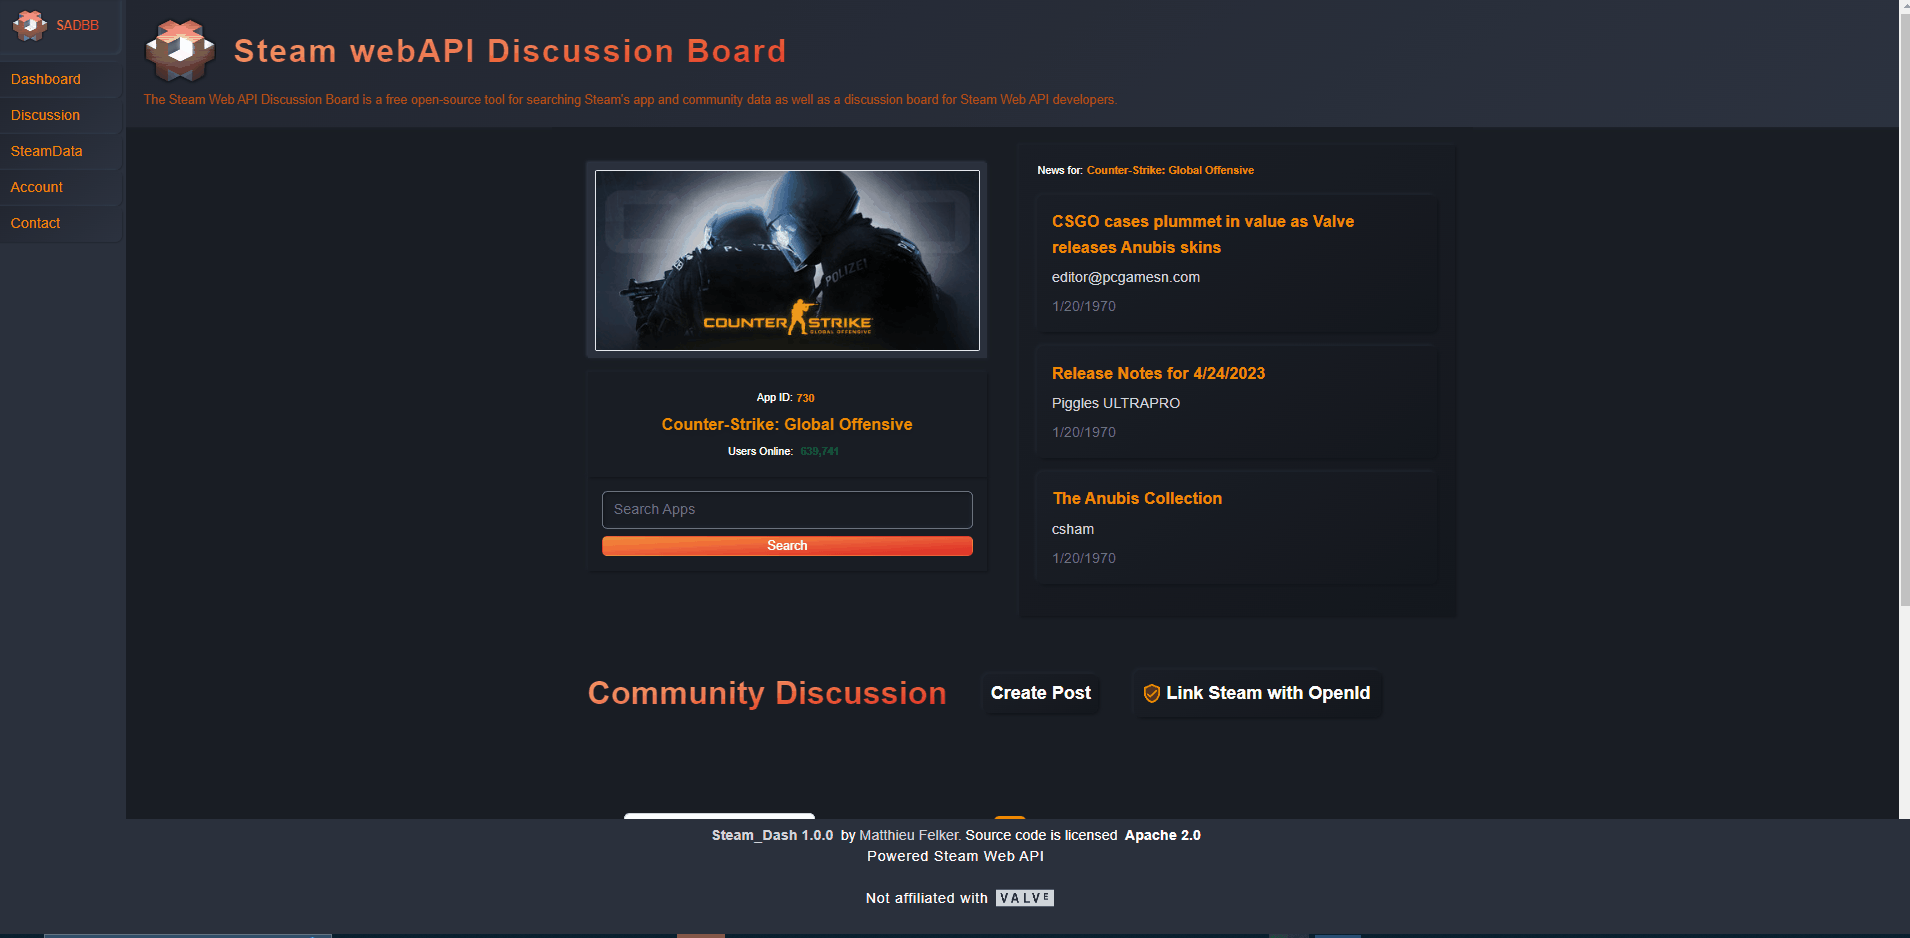This screenshot has height=938, width=1910.
Task: Click the Community Discussion heading
Action: [x=767, y=693]
